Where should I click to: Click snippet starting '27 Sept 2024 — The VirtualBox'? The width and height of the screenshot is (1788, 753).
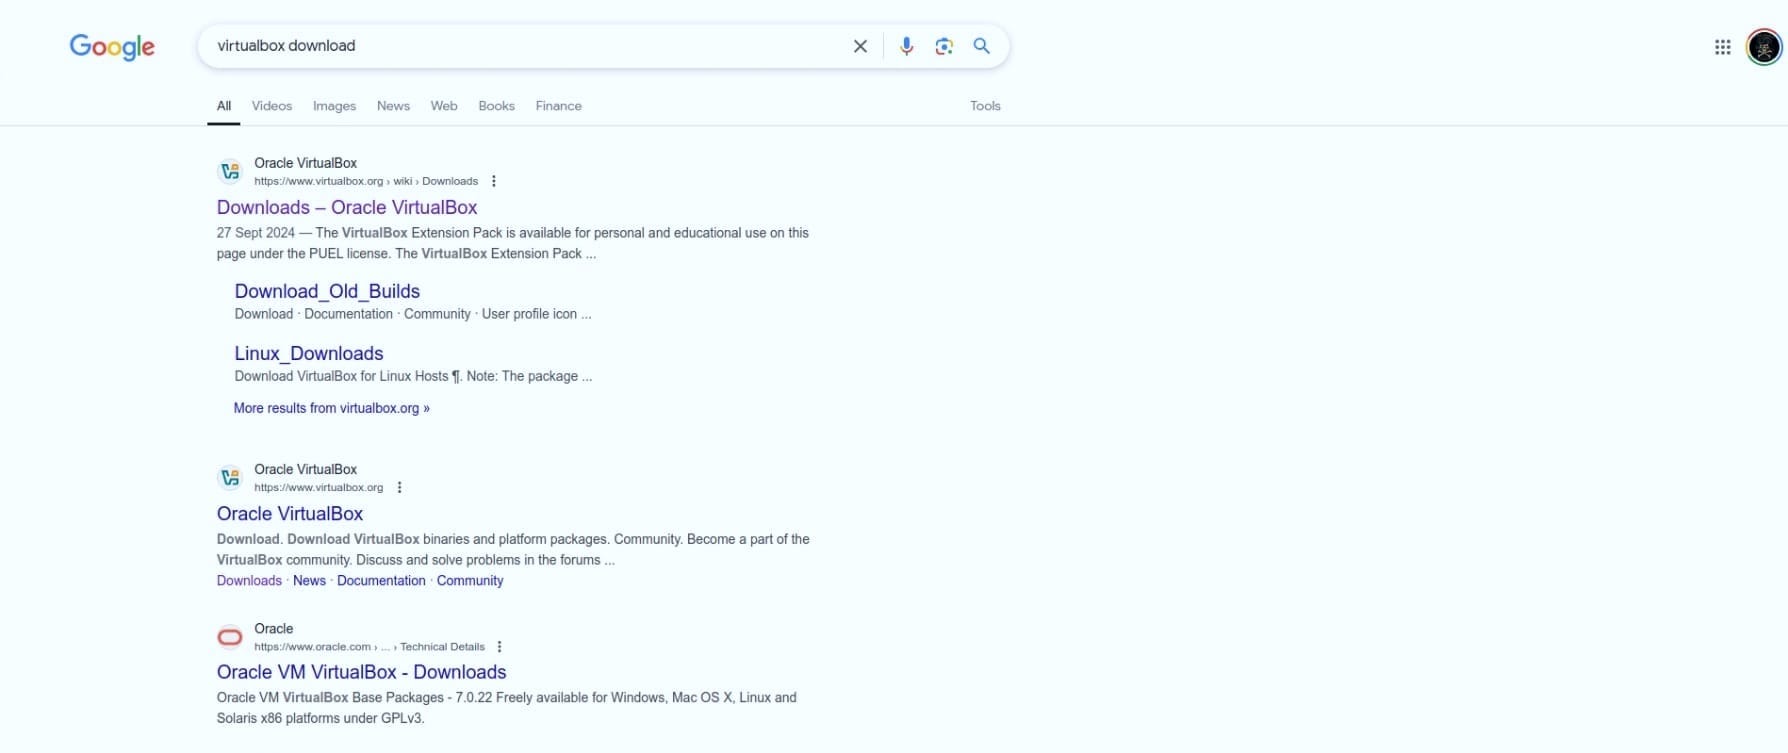click(x=513, y=243)
